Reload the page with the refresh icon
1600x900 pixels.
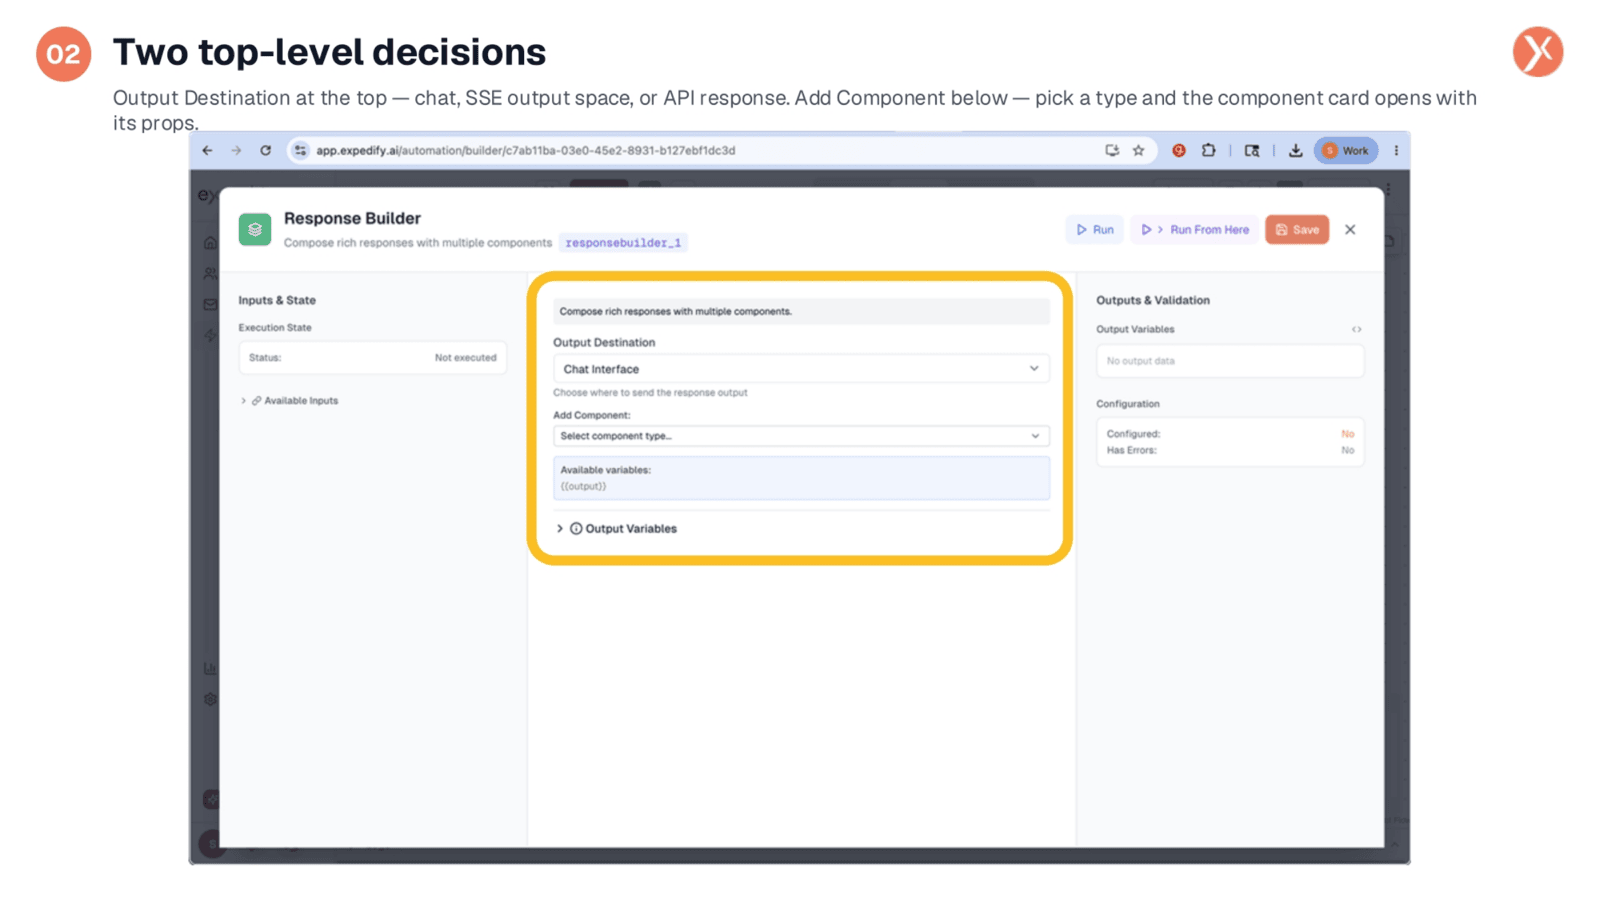pos(265,151)
